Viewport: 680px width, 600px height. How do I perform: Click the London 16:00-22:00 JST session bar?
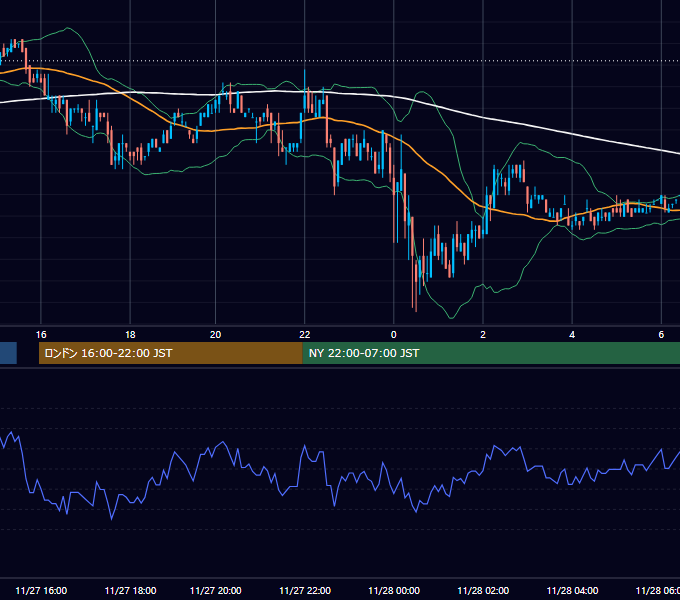[170, 353]
